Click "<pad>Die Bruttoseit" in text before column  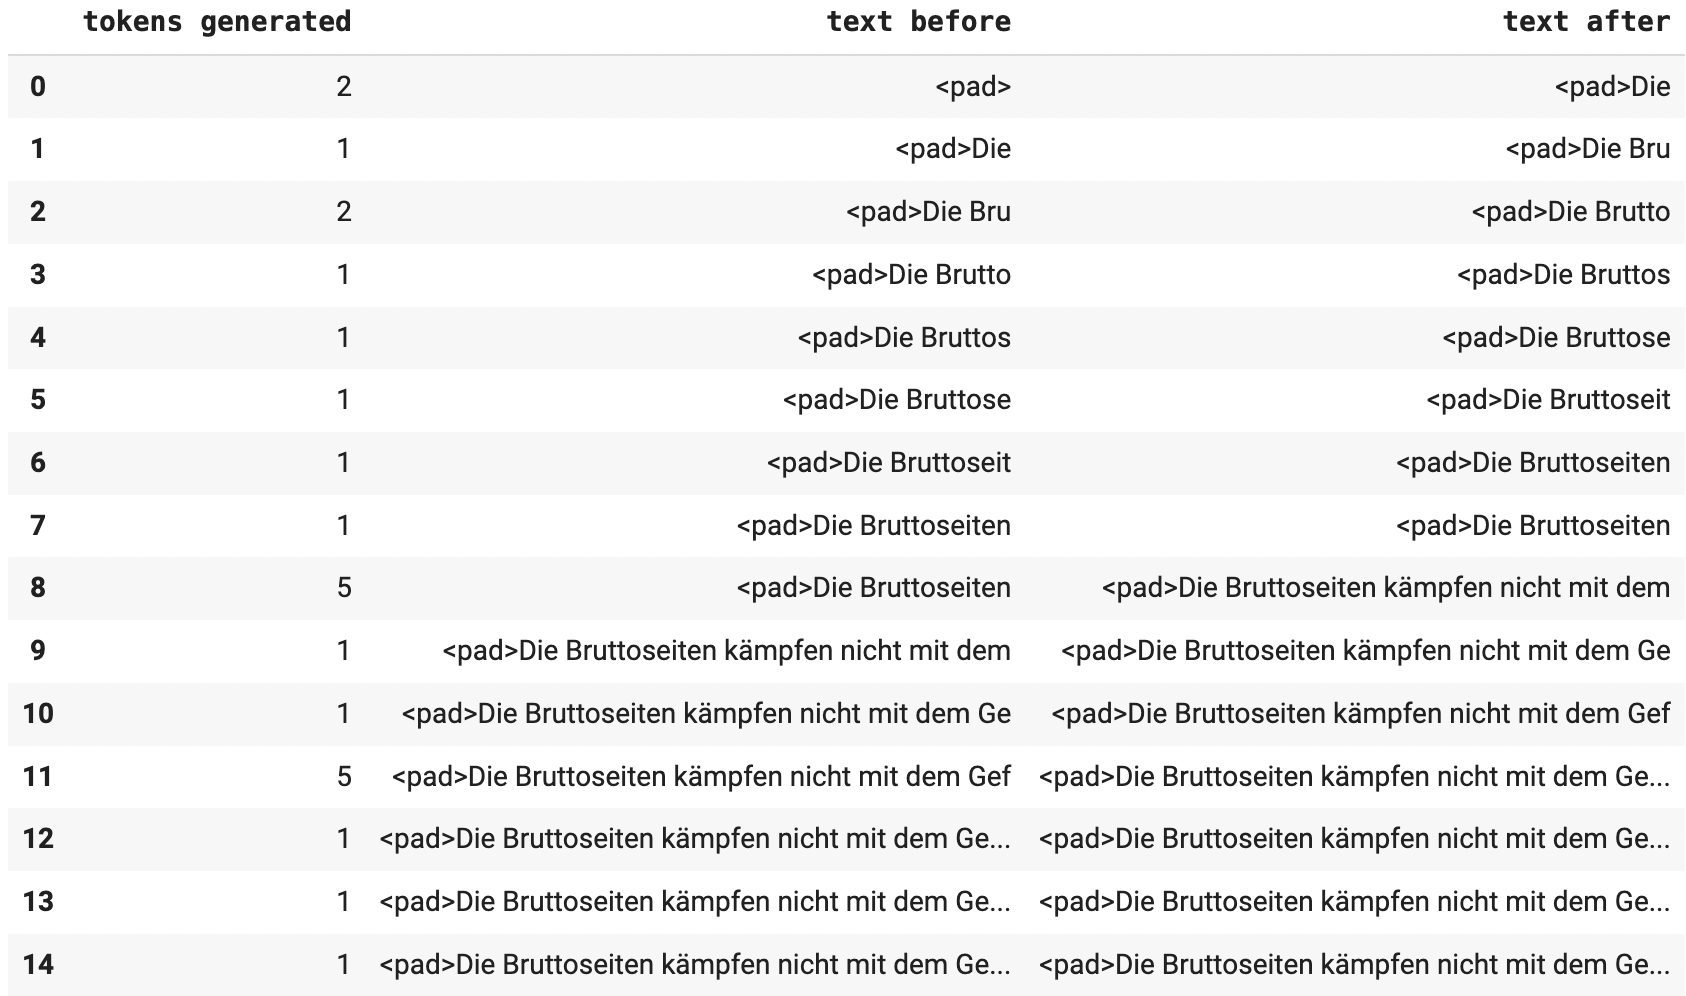coord(888,462)
